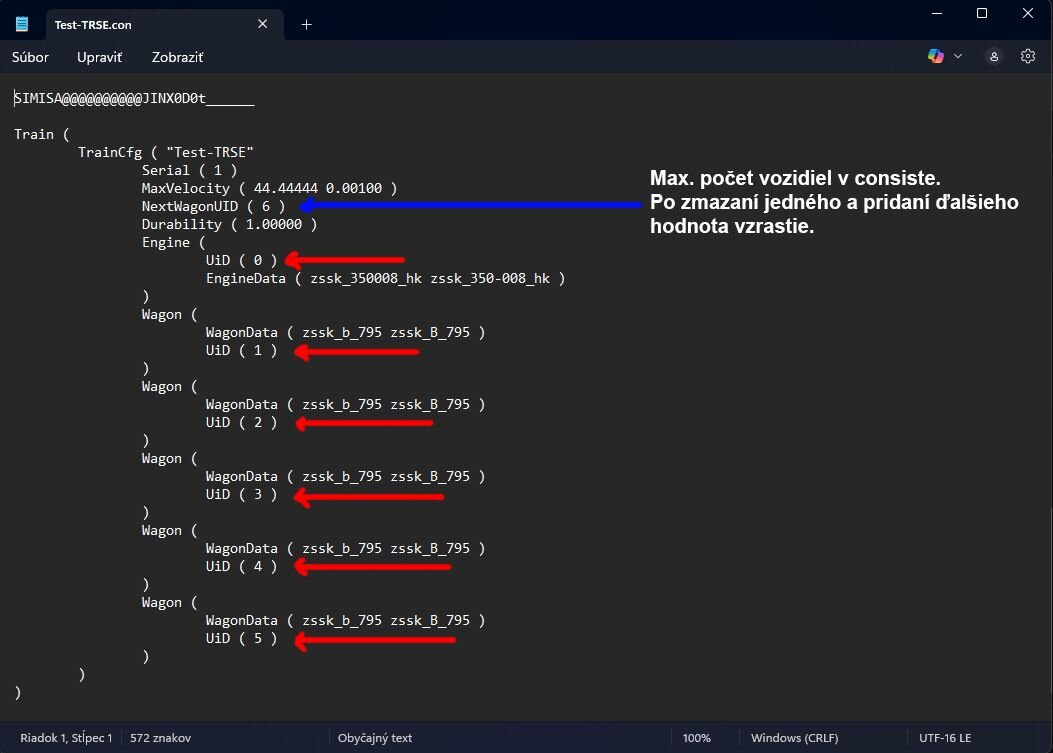Click the vertical scrollbar on the right

pos(1047,400)
